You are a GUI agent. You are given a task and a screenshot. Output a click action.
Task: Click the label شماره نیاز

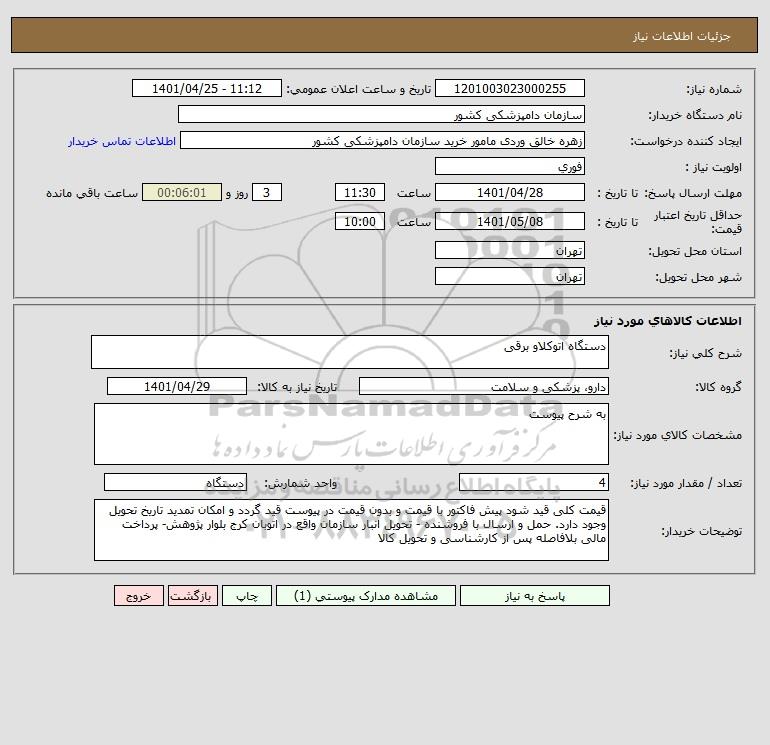[714, 89]
